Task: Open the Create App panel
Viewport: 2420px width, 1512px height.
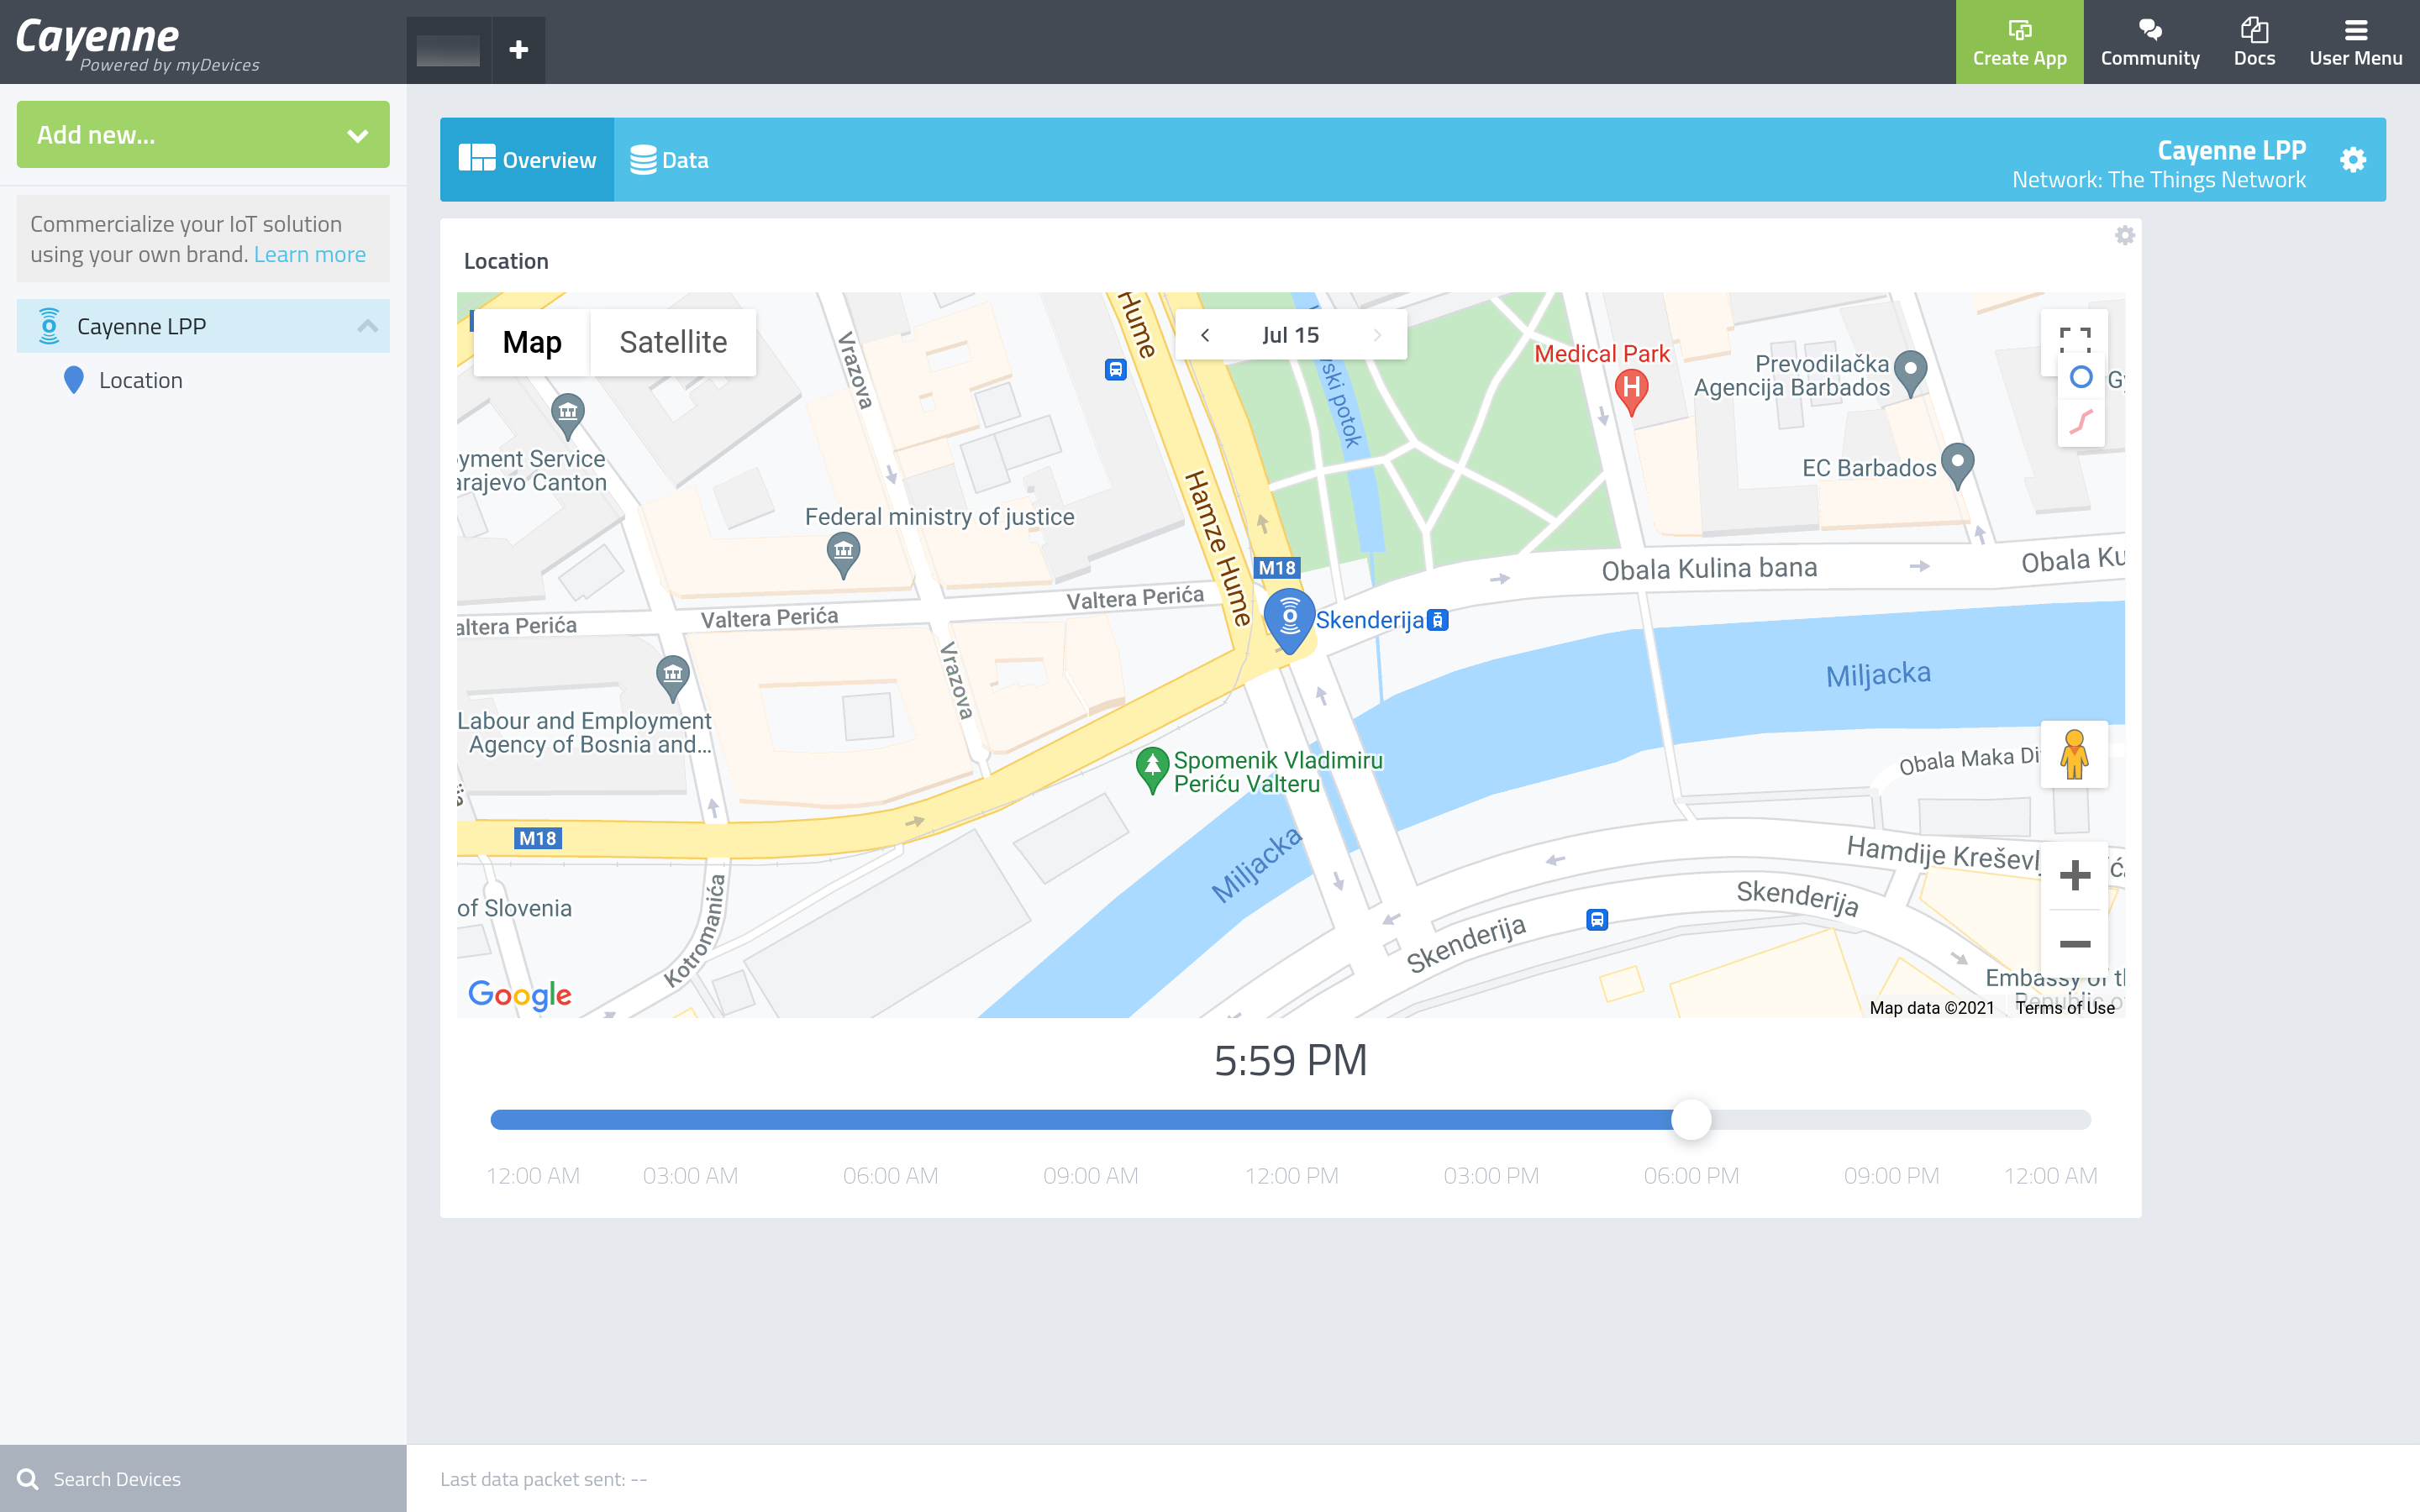Action: pos(2019,42)
